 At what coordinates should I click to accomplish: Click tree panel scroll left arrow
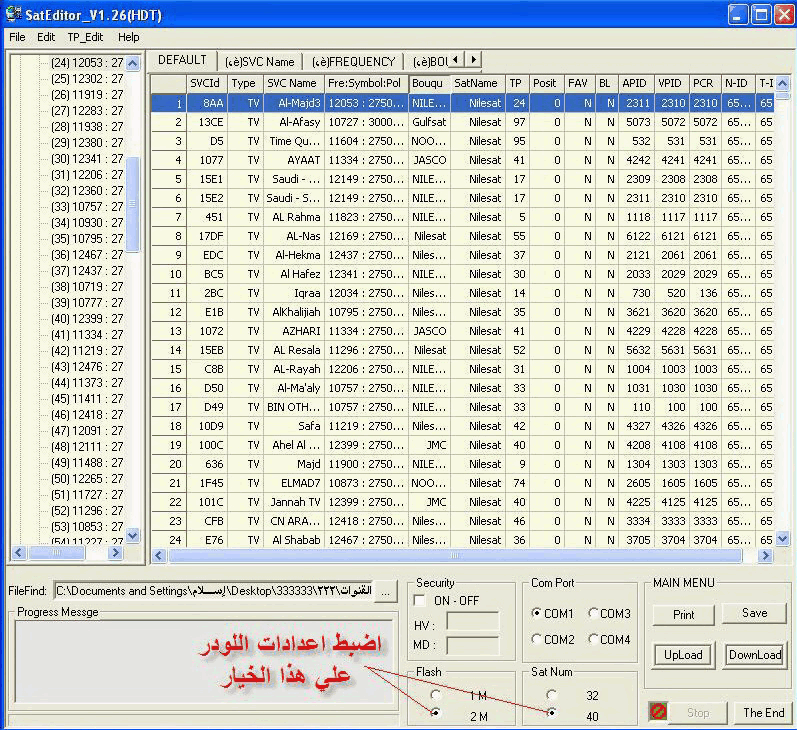[19, 553]
